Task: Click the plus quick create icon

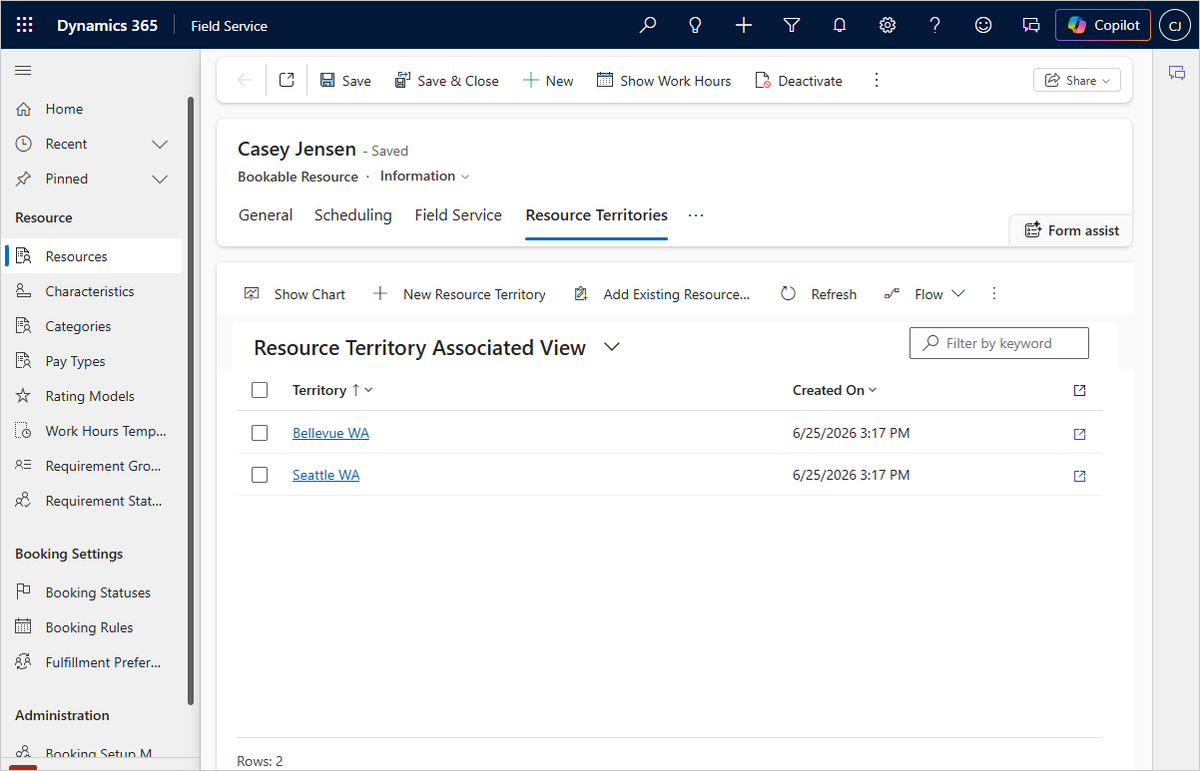Action: pyautogui.click(x=744, y=25)
